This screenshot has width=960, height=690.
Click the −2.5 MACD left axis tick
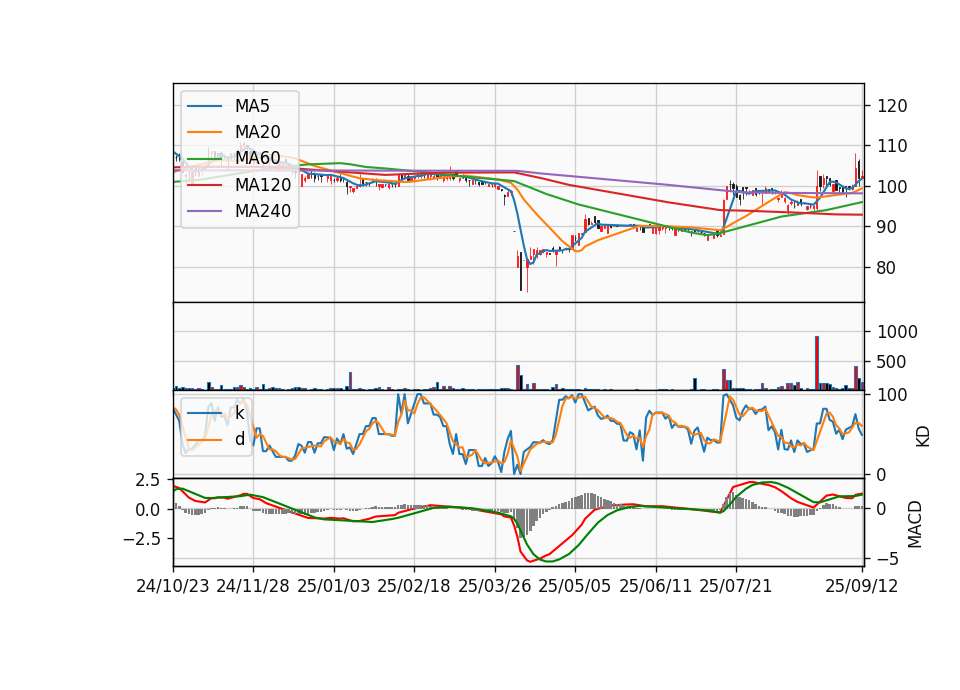coord(141,539)
